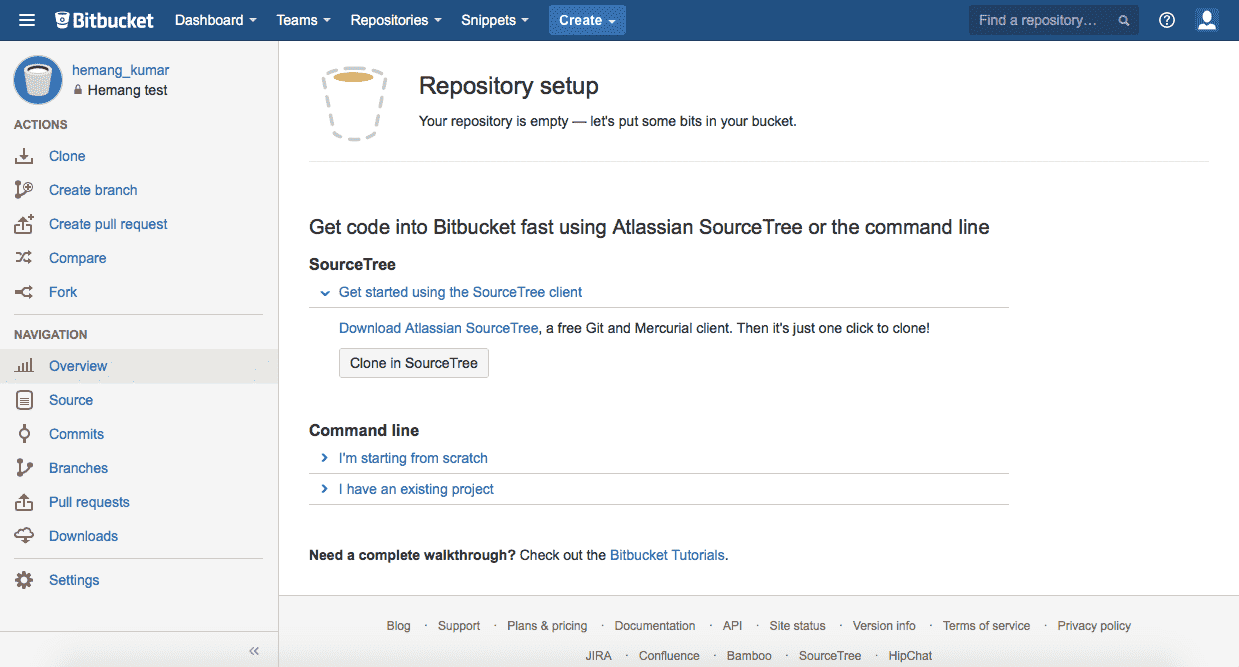Screen dimensions: 1239x667
Task: Click the repository bucket avatar
Action: click(38, 80)
